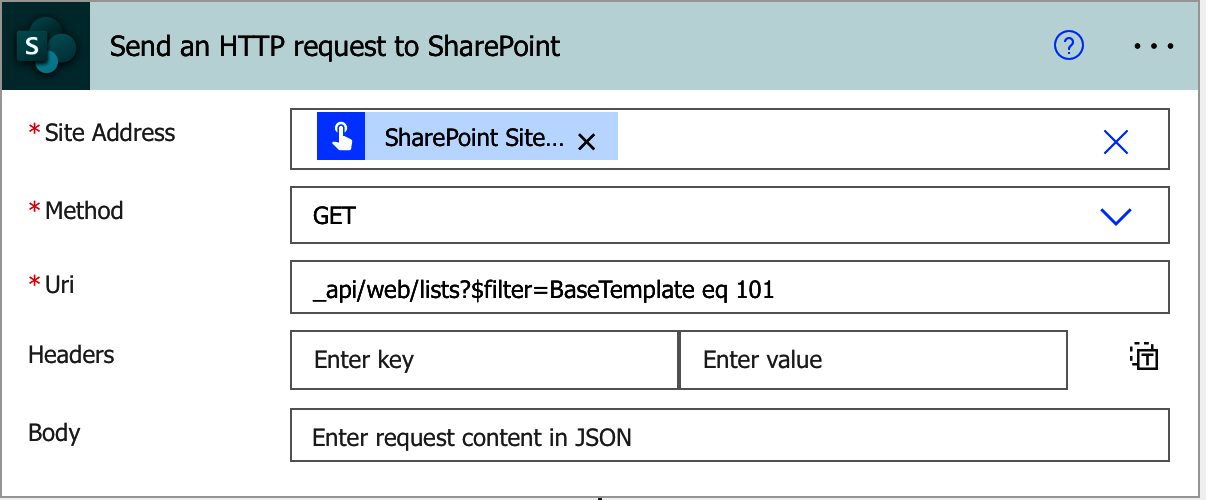Click the Uri input field
This screenshot has width=1206, height=500.
(729, 288)
